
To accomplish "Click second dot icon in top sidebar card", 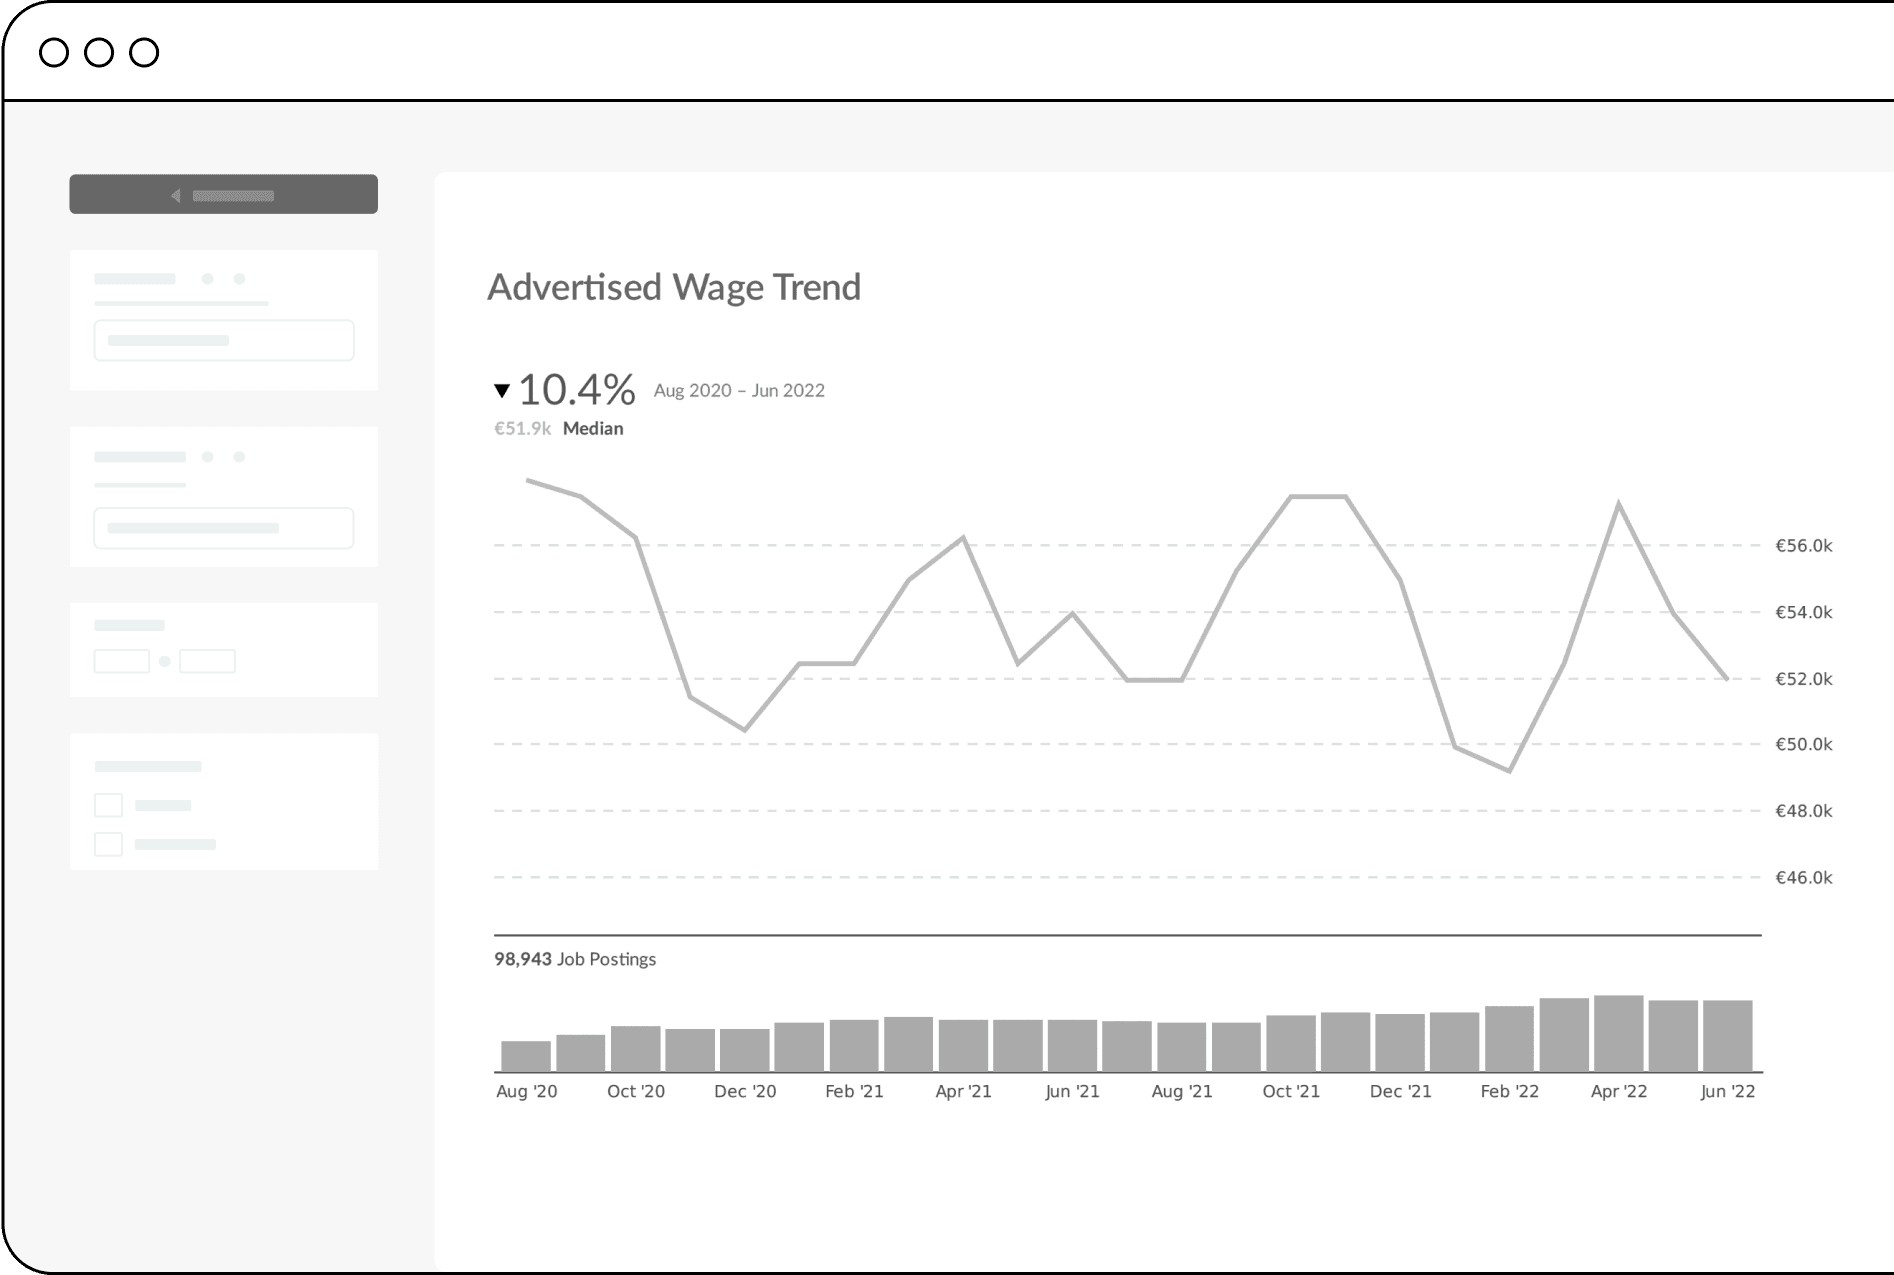I will [x=239, y=279].
